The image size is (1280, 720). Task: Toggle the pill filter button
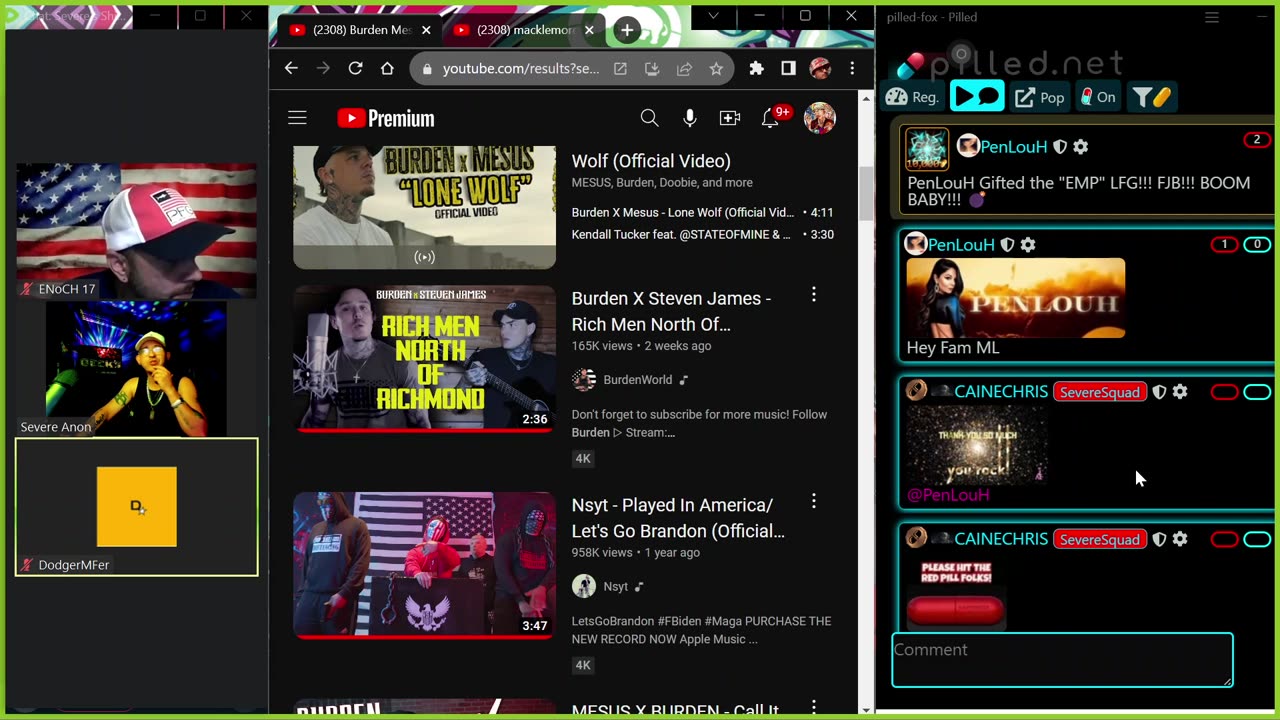(x=1151, y=97)
